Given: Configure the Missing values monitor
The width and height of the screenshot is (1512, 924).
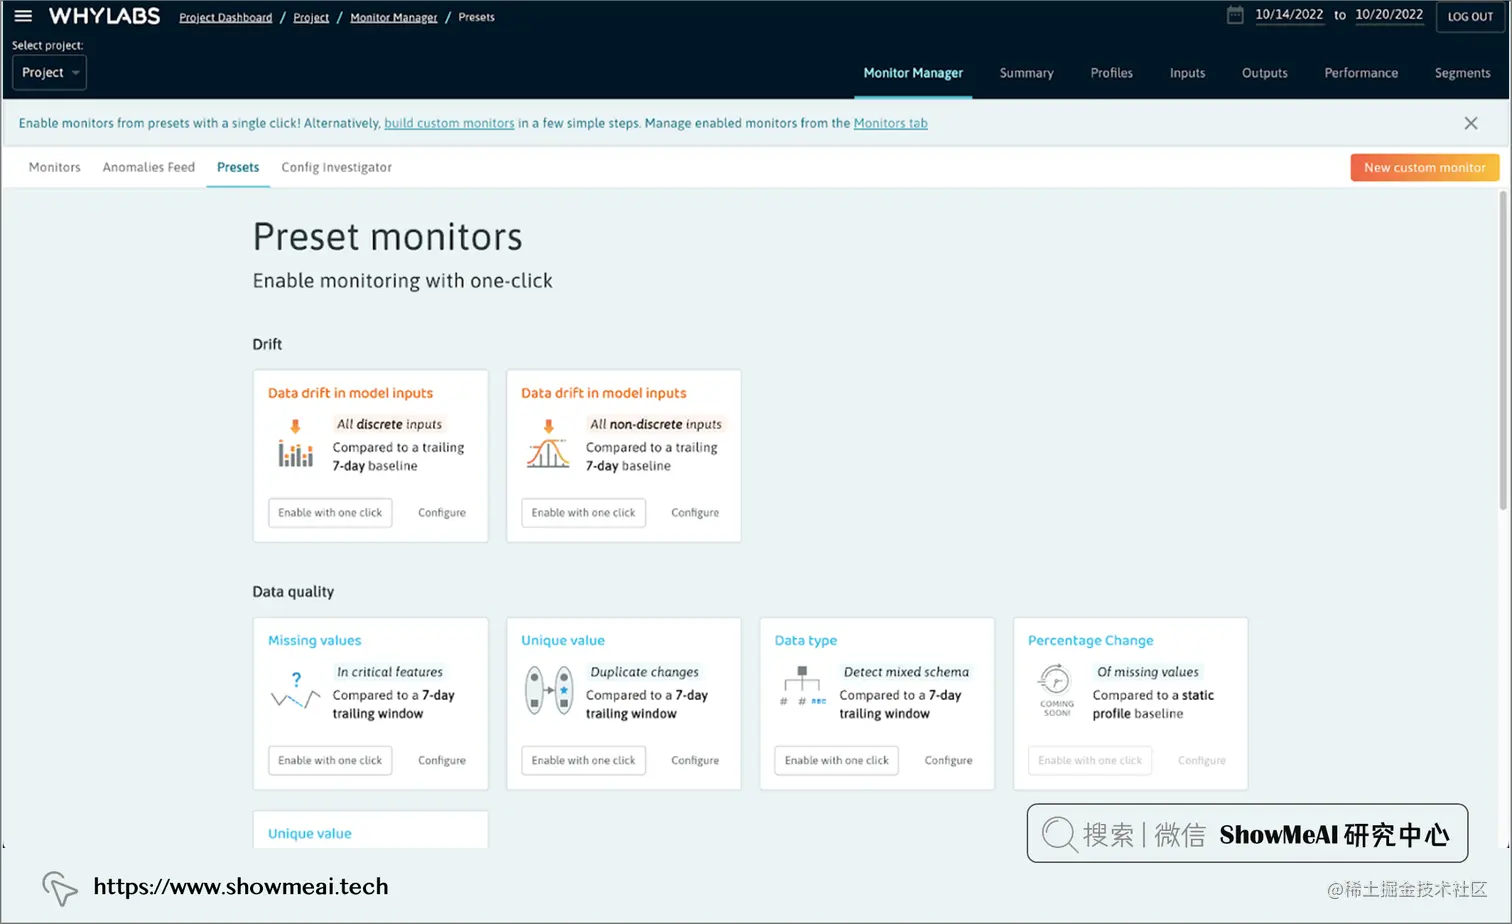Looking at the screenshot, I should 441,760.
